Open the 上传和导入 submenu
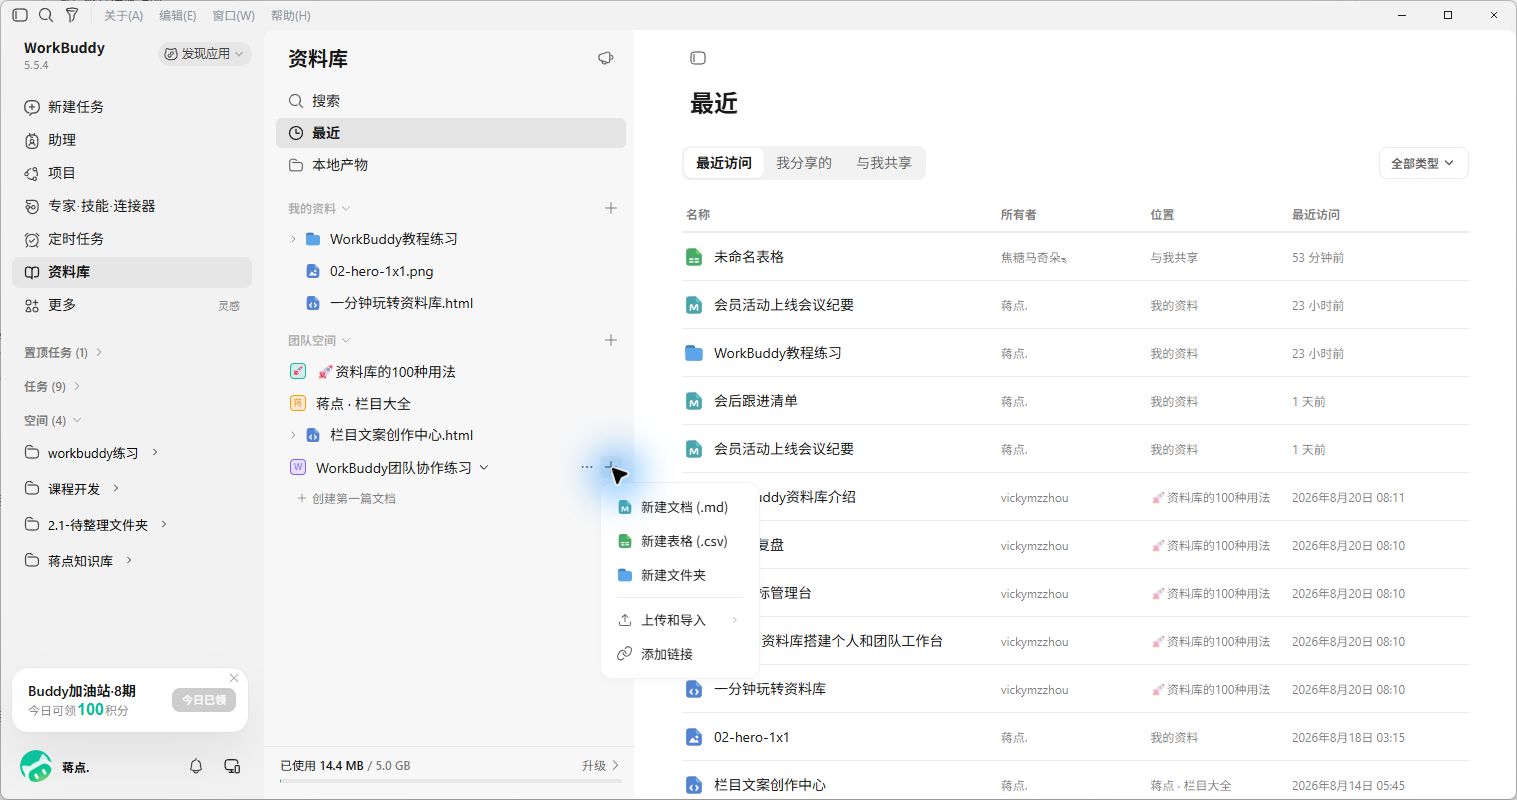The image size is (1517, 800). point(680,620)
